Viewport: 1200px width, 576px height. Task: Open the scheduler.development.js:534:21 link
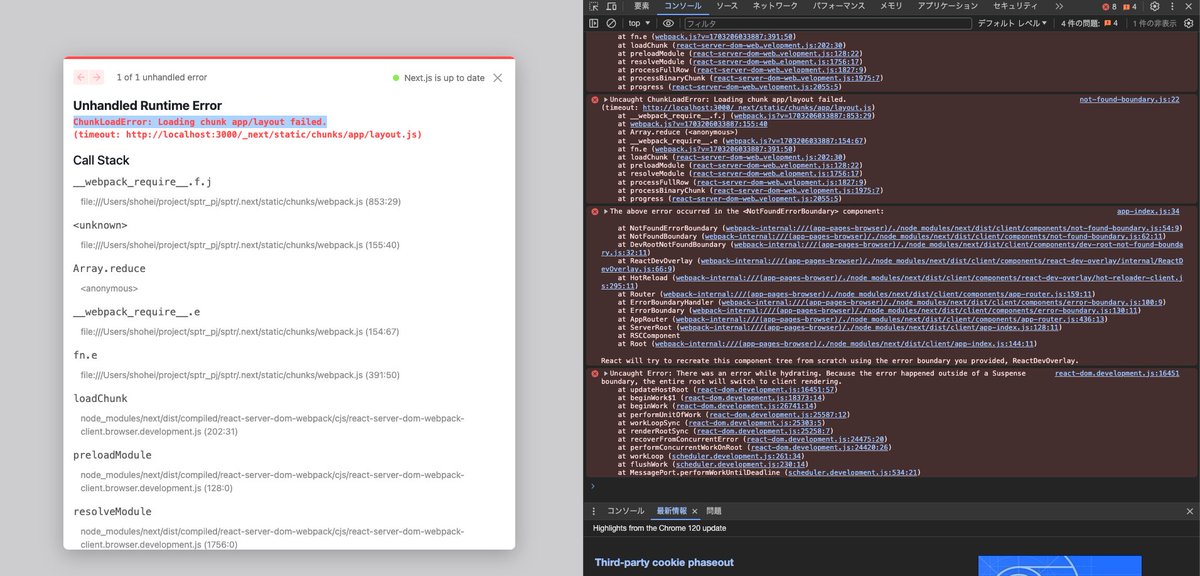click(x=852, y=472)
